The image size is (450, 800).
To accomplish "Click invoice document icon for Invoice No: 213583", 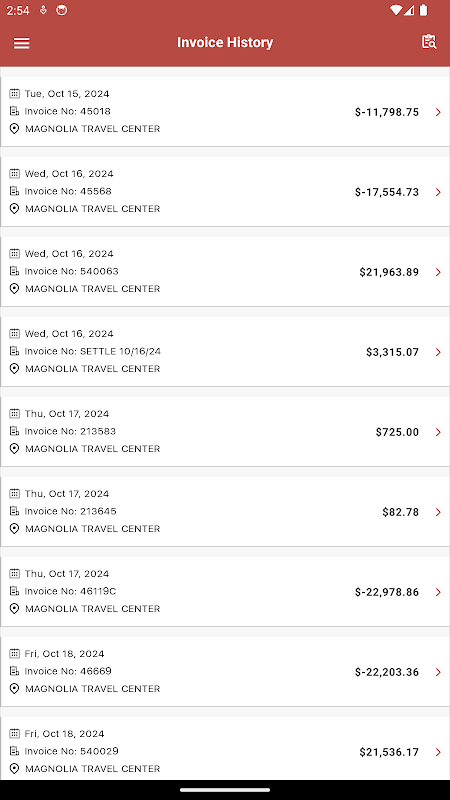I will coord(15,431).
